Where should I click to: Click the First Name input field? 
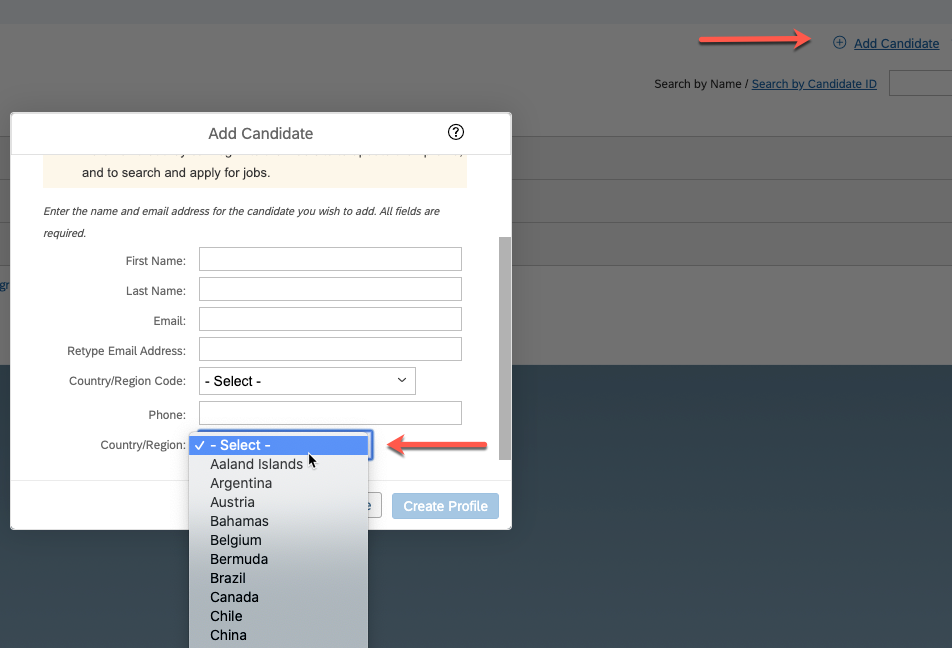pos(330,259)
